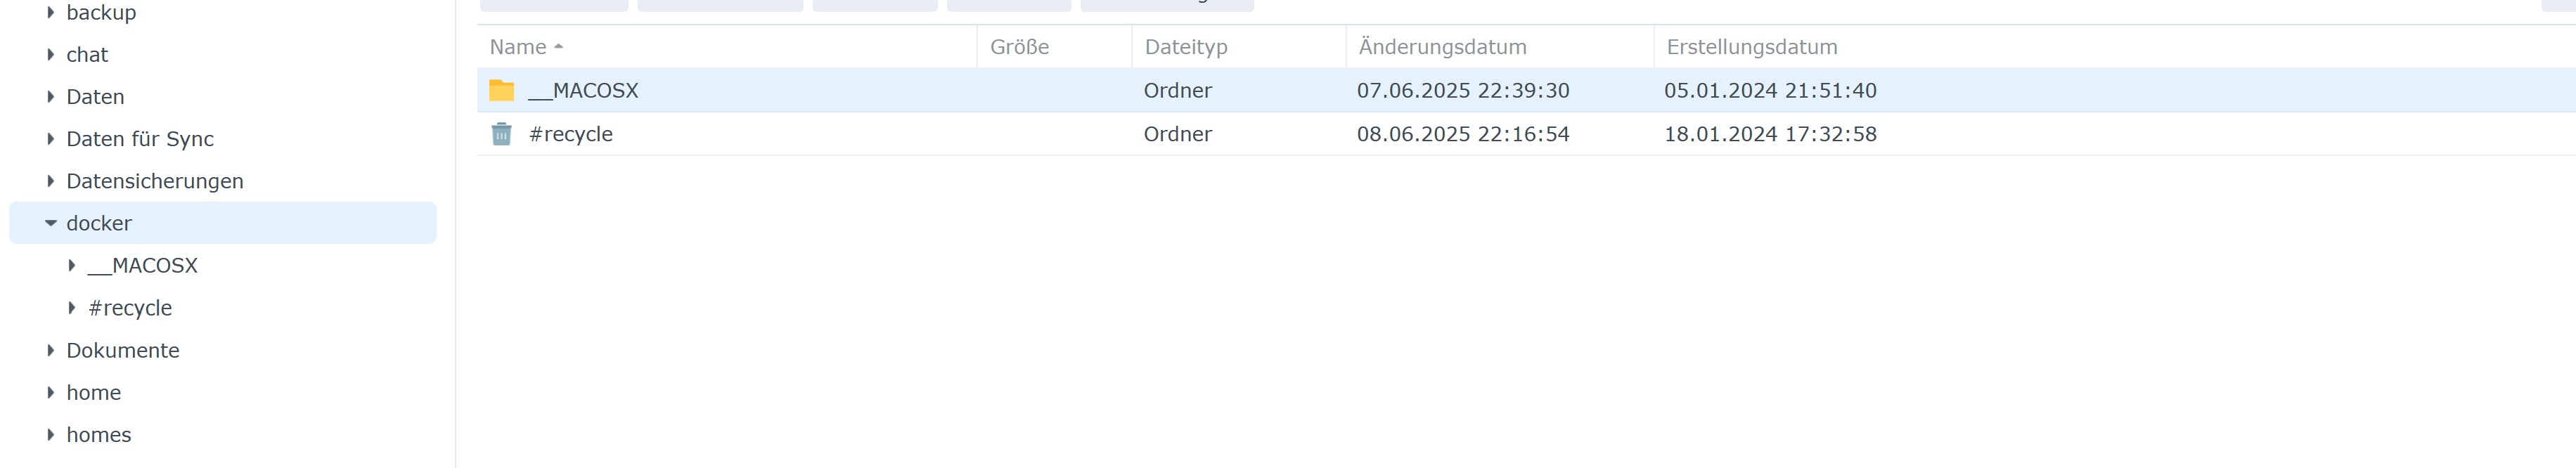2576x468 pixels.
Task: Open the Dokumente folder in tree
Action: (123, 351)
